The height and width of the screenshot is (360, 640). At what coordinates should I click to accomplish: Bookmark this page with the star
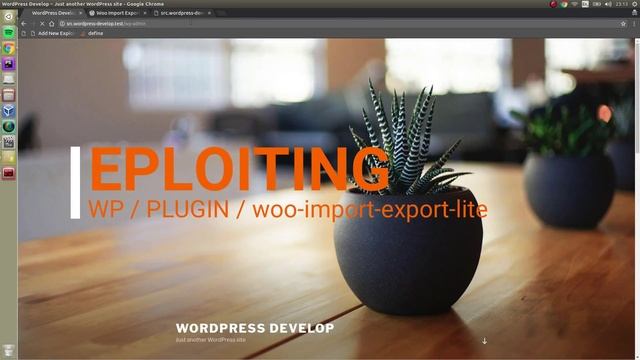click(x=623, y=24)
